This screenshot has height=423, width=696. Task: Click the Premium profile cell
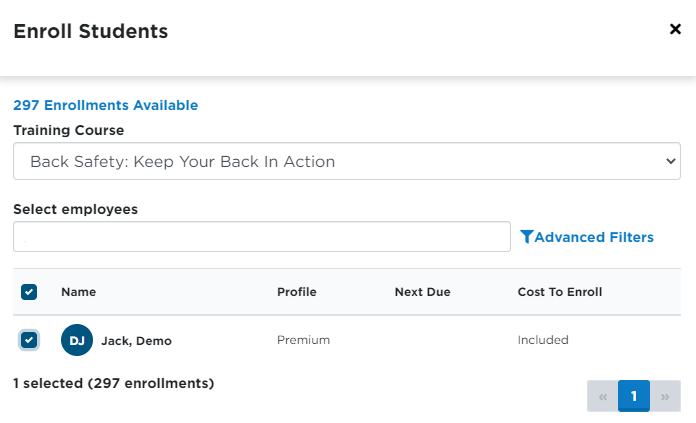tap(304, 340)
